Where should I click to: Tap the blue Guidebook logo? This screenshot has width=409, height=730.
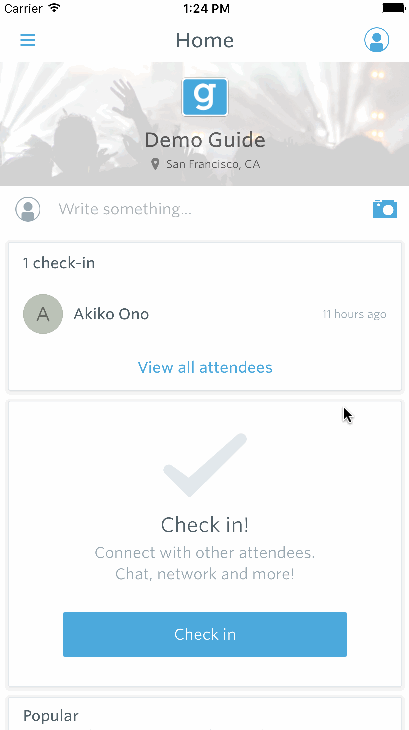pyautogui.click(x=205, y=97)
